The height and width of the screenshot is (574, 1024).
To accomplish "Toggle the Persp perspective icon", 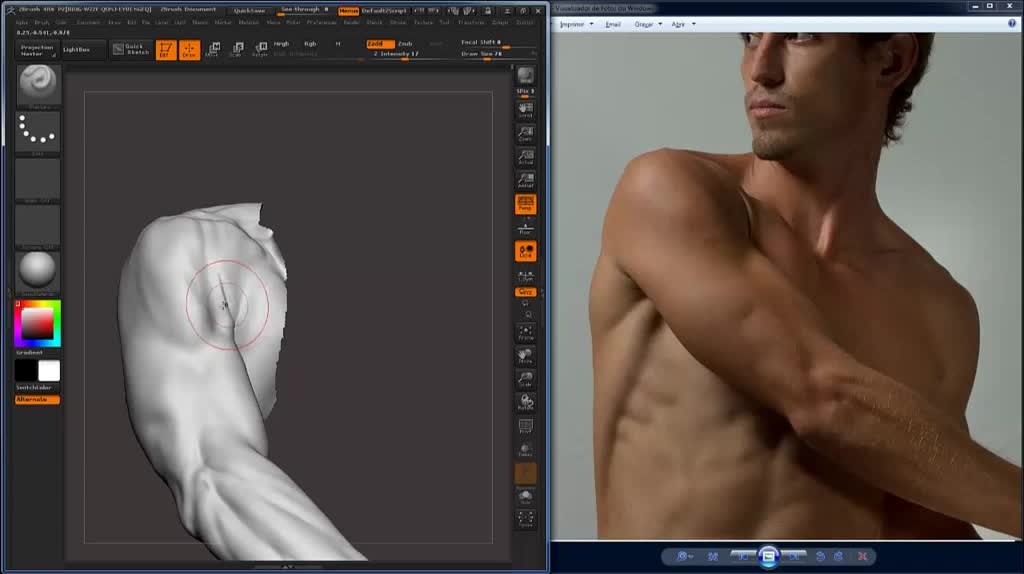I will (x=525, y=204).
